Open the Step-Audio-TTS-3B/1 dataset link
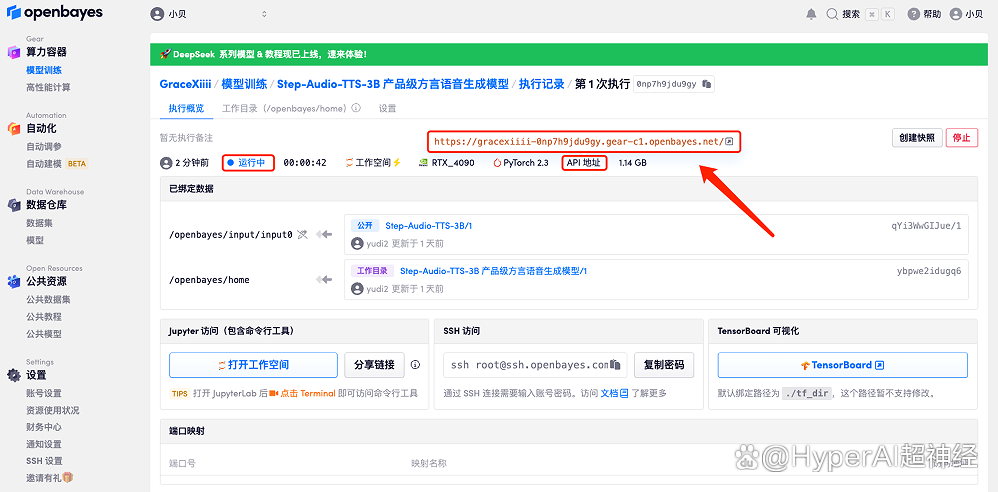 [428, 226]
